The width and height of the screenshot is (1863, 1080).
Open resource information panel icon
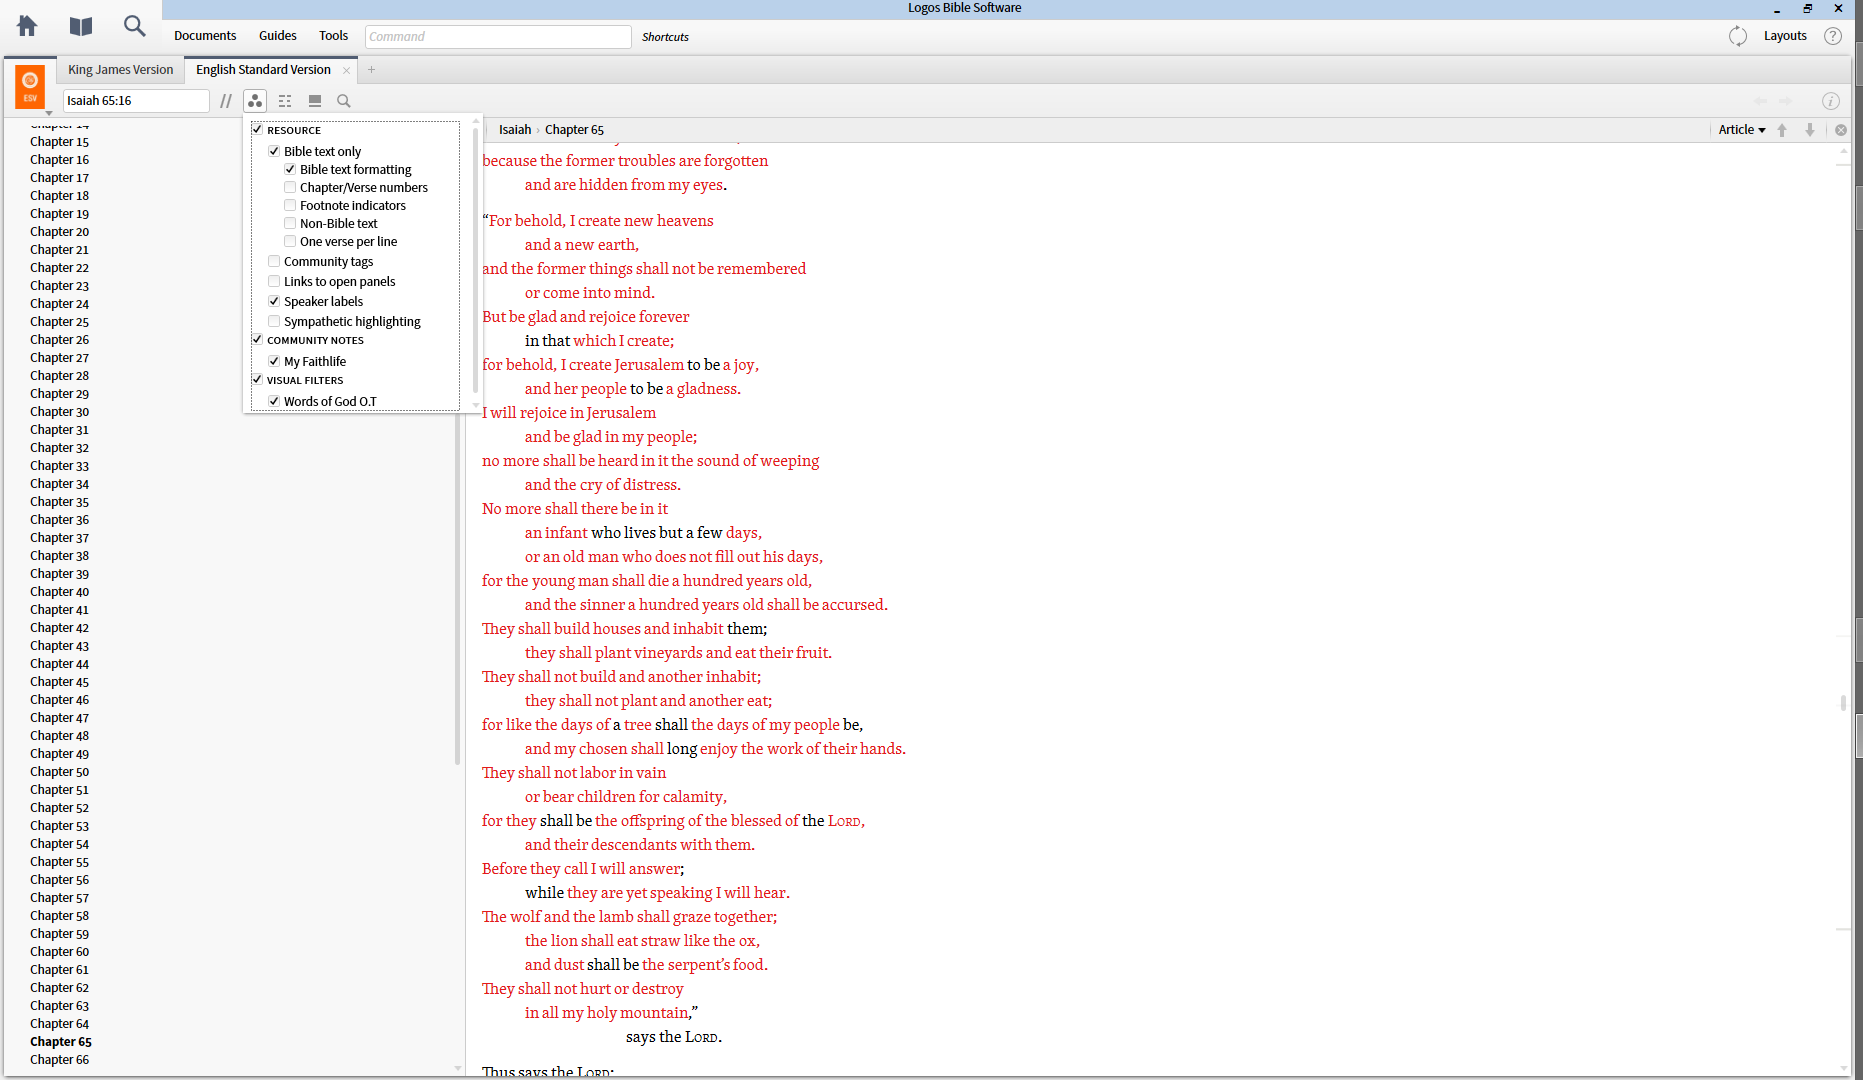(1831, 101)
